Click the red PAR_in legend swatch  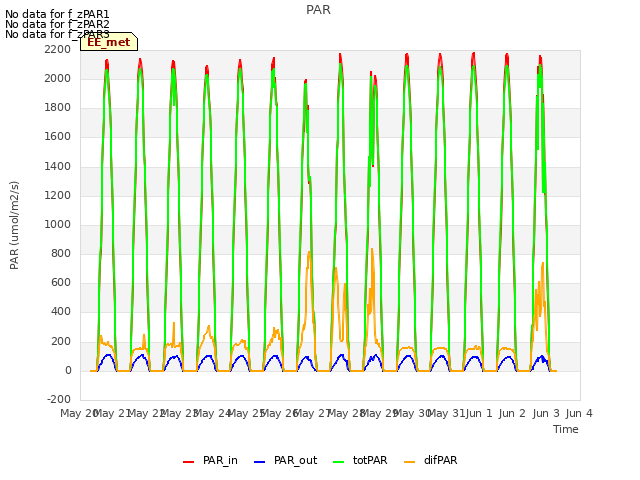[x=188, y=462]
